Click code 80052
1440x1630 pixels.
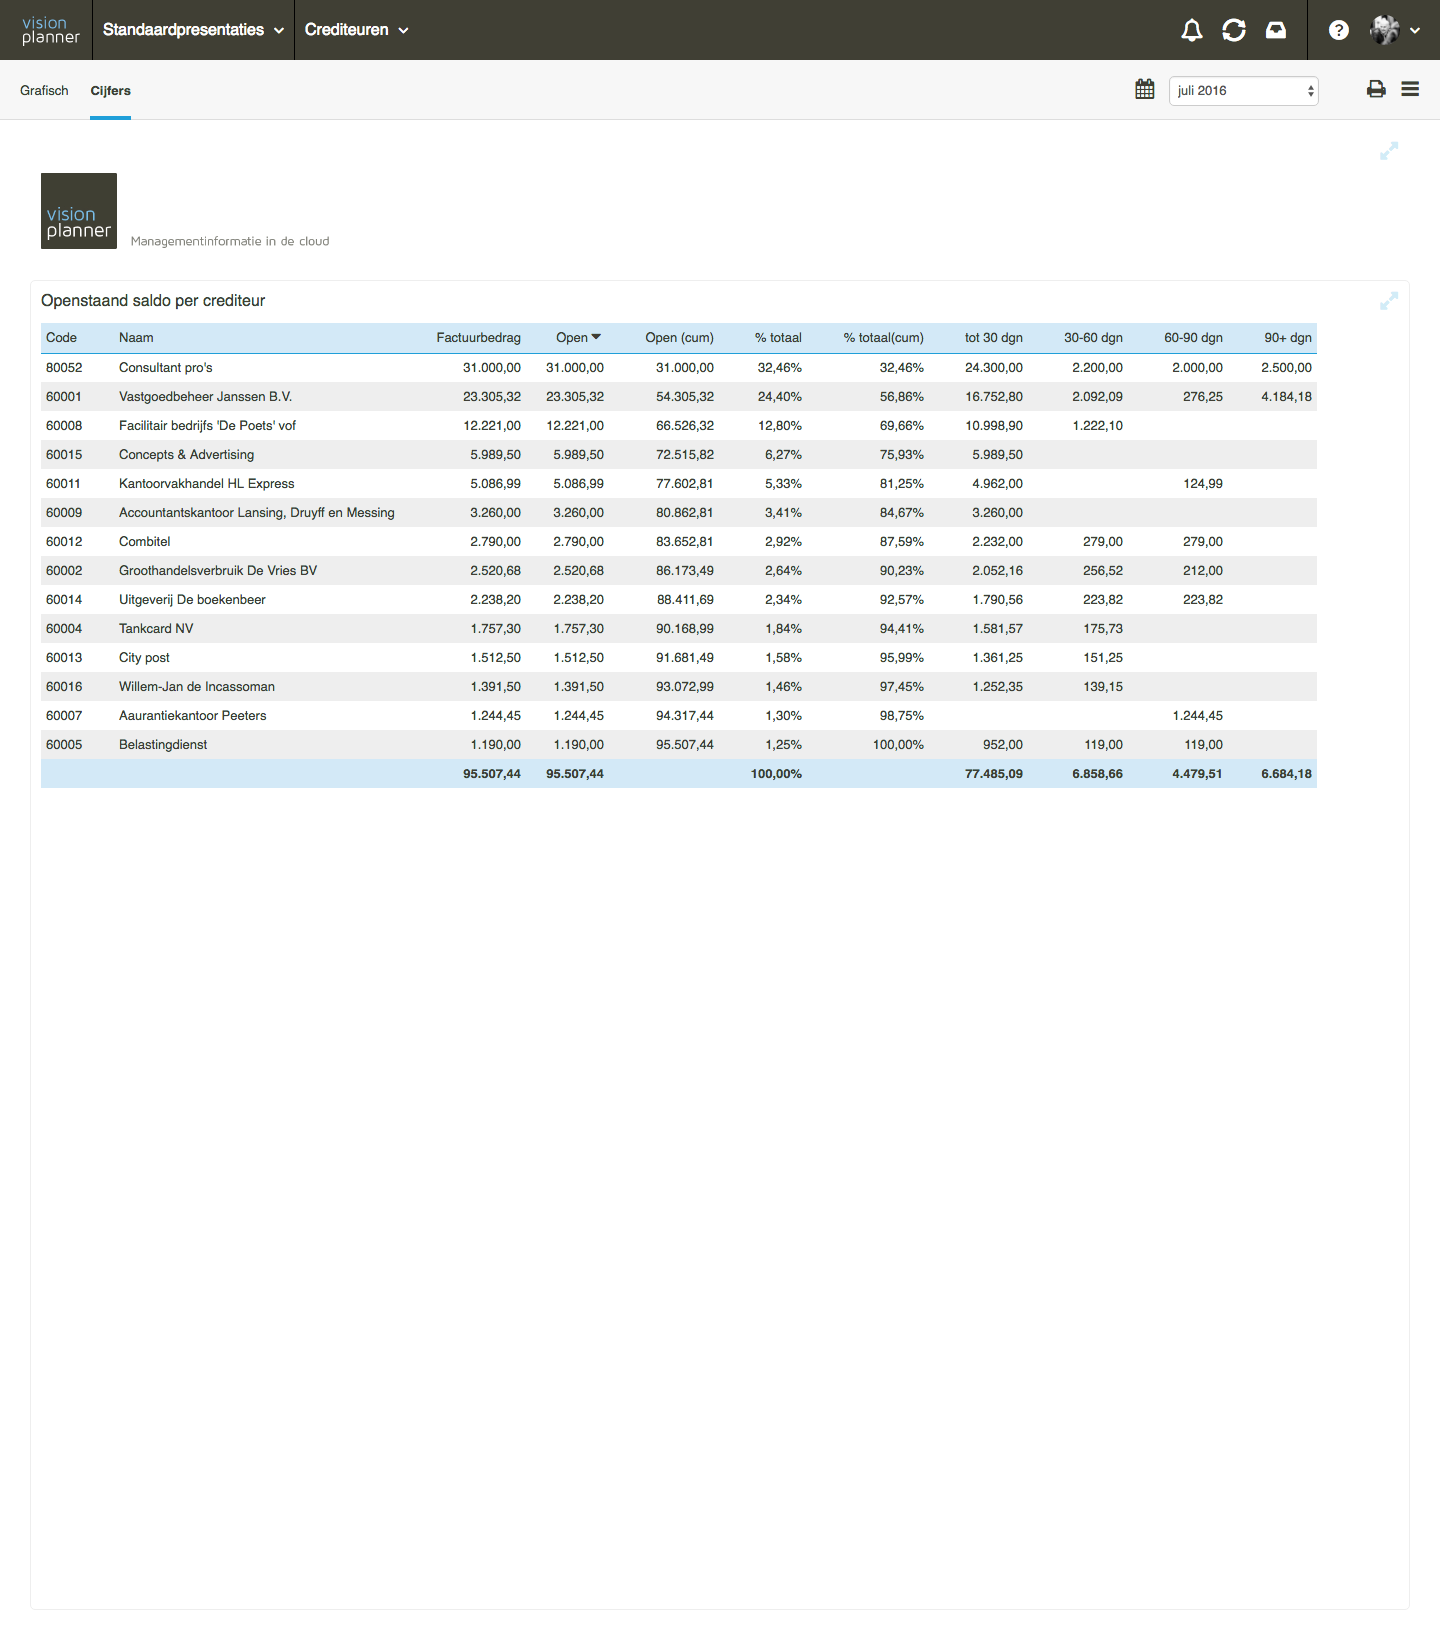[64, 368]
